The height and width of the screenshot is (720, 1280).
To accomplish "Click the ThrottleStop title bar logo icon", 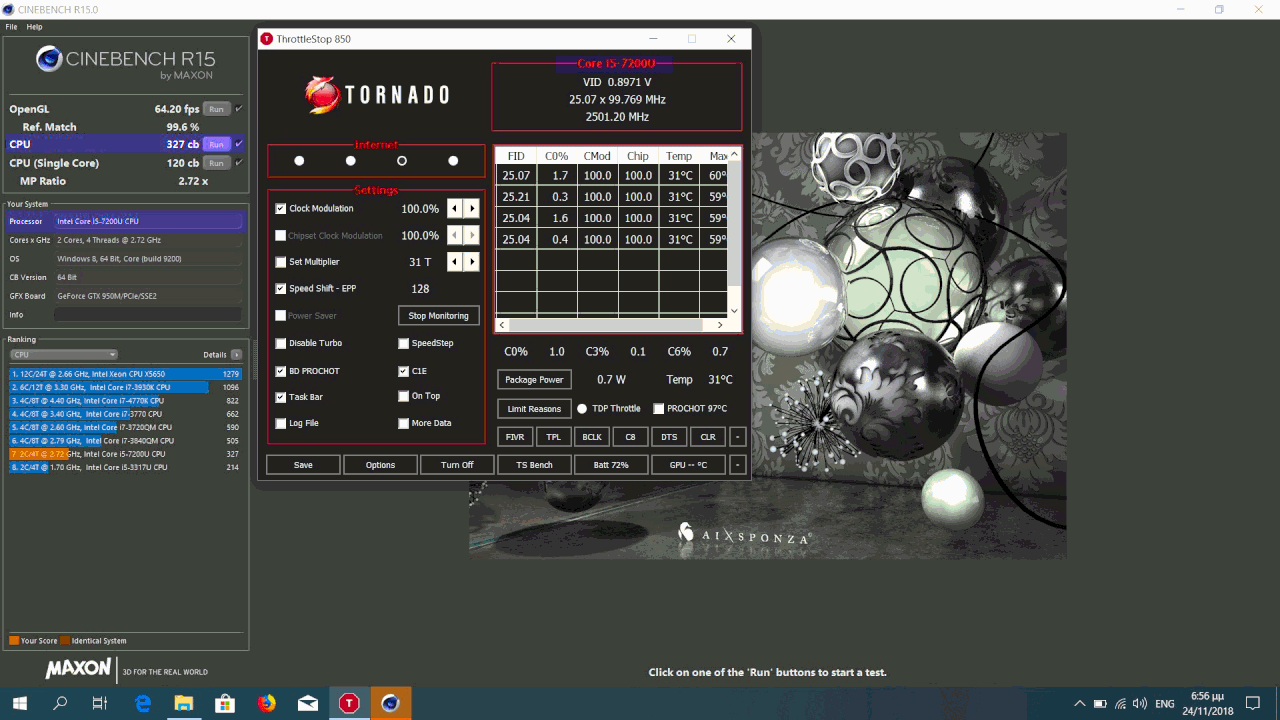I will tap(266, 39).
